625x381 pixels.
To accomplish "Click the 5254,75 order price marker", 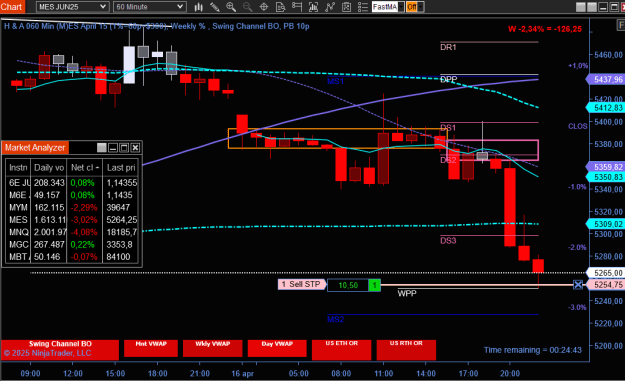I will pos(606,285).
